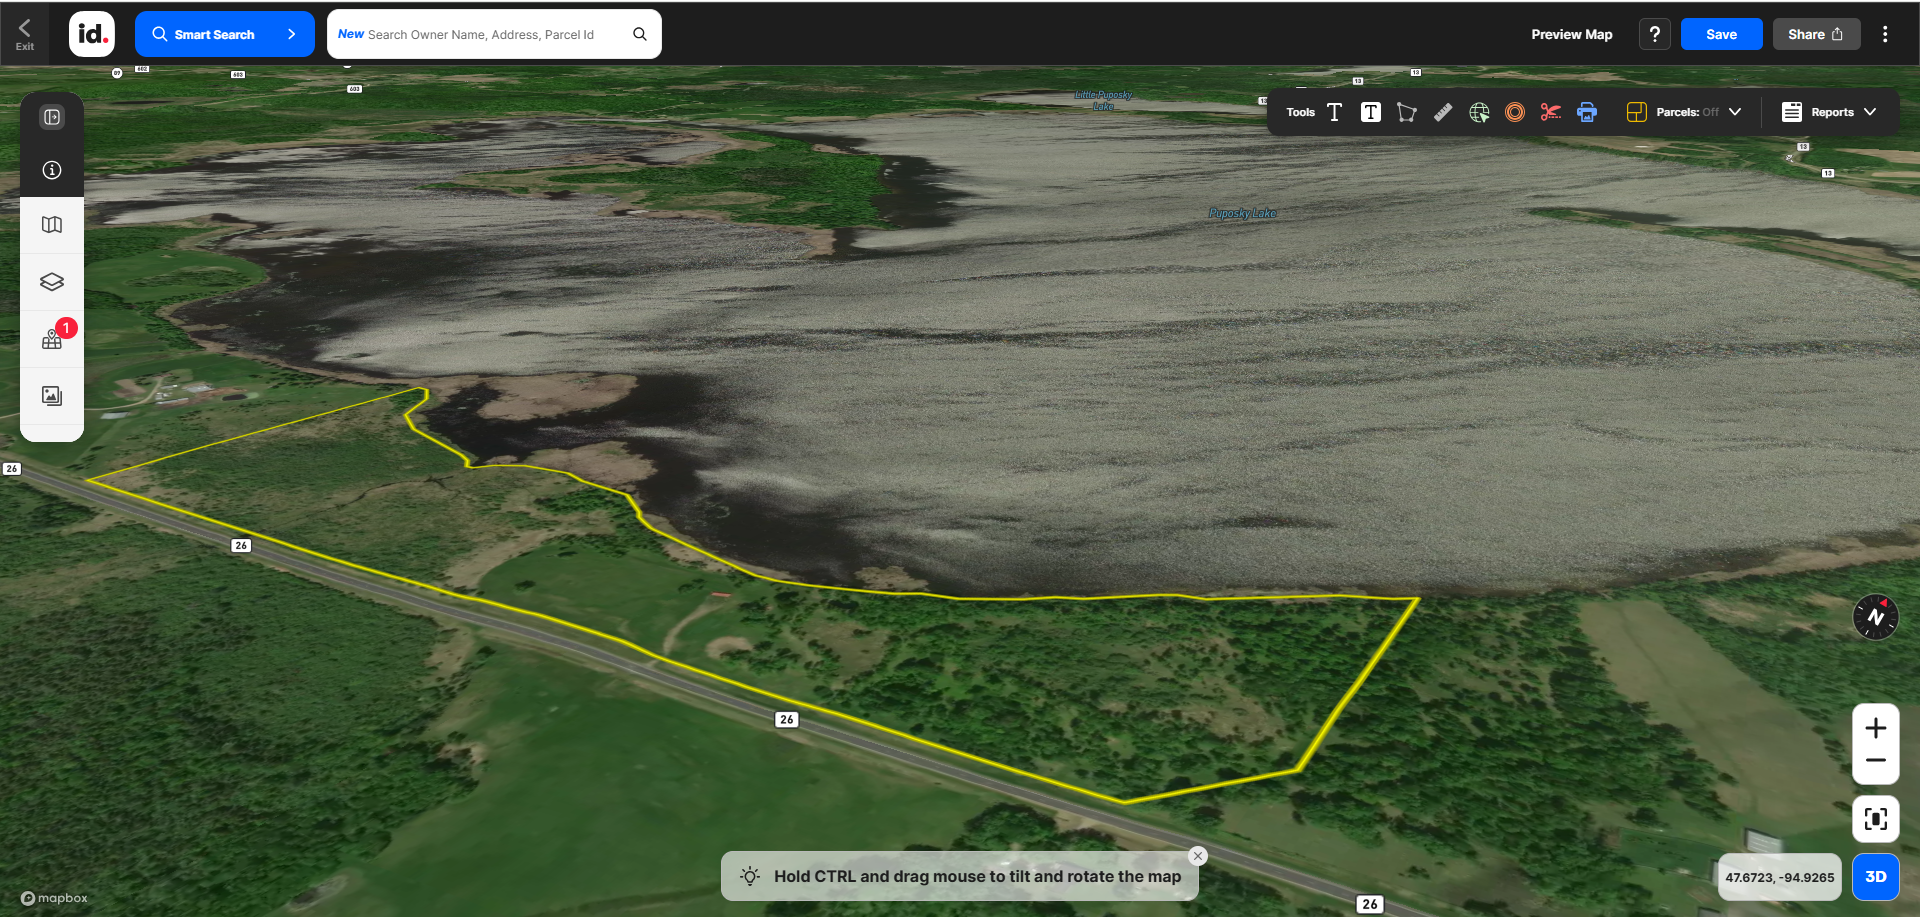Open the map locations icon with badge
Image resolution: width=1920 pixels, height=917 pixels.
[52, 339]
